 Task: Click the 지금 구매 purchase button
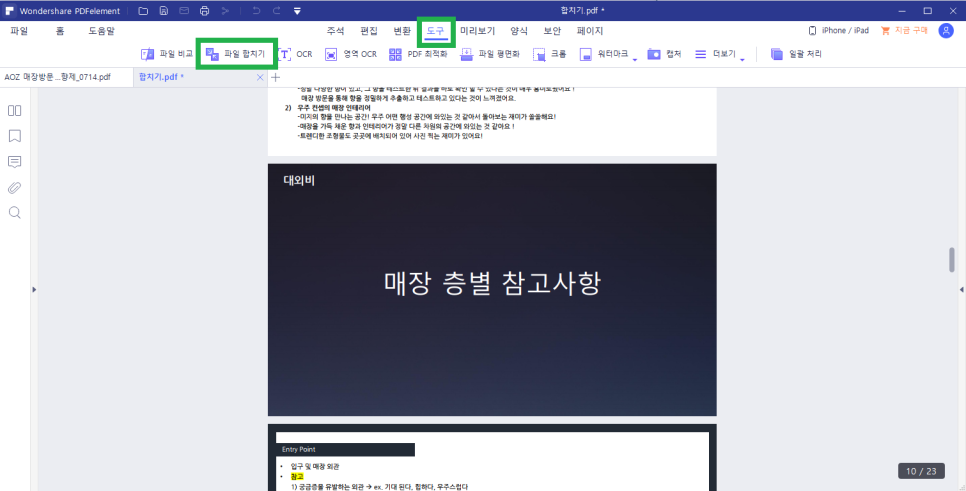pyautogui.click(x=904, y=31)
